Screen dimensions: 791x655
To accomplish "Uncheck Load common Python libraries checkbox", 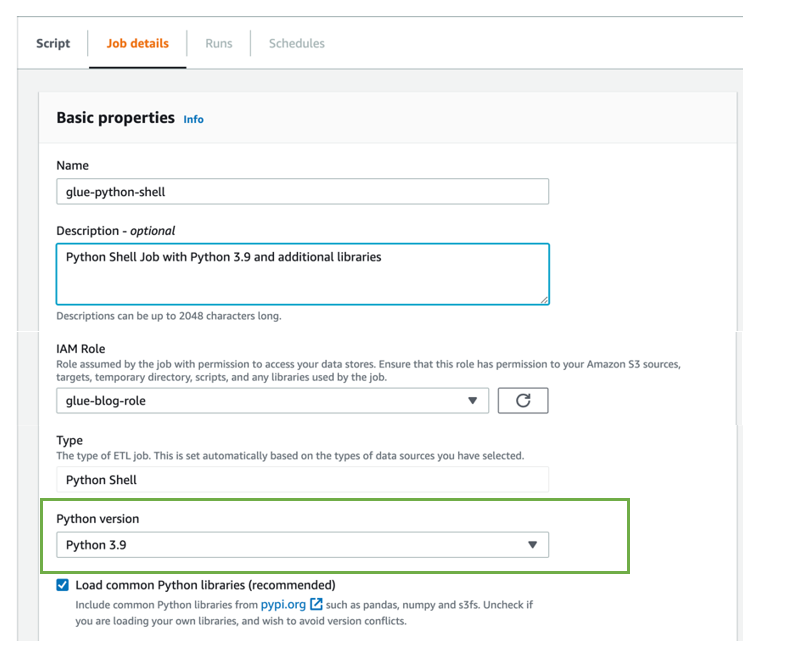I will click(x=63, y=585).
